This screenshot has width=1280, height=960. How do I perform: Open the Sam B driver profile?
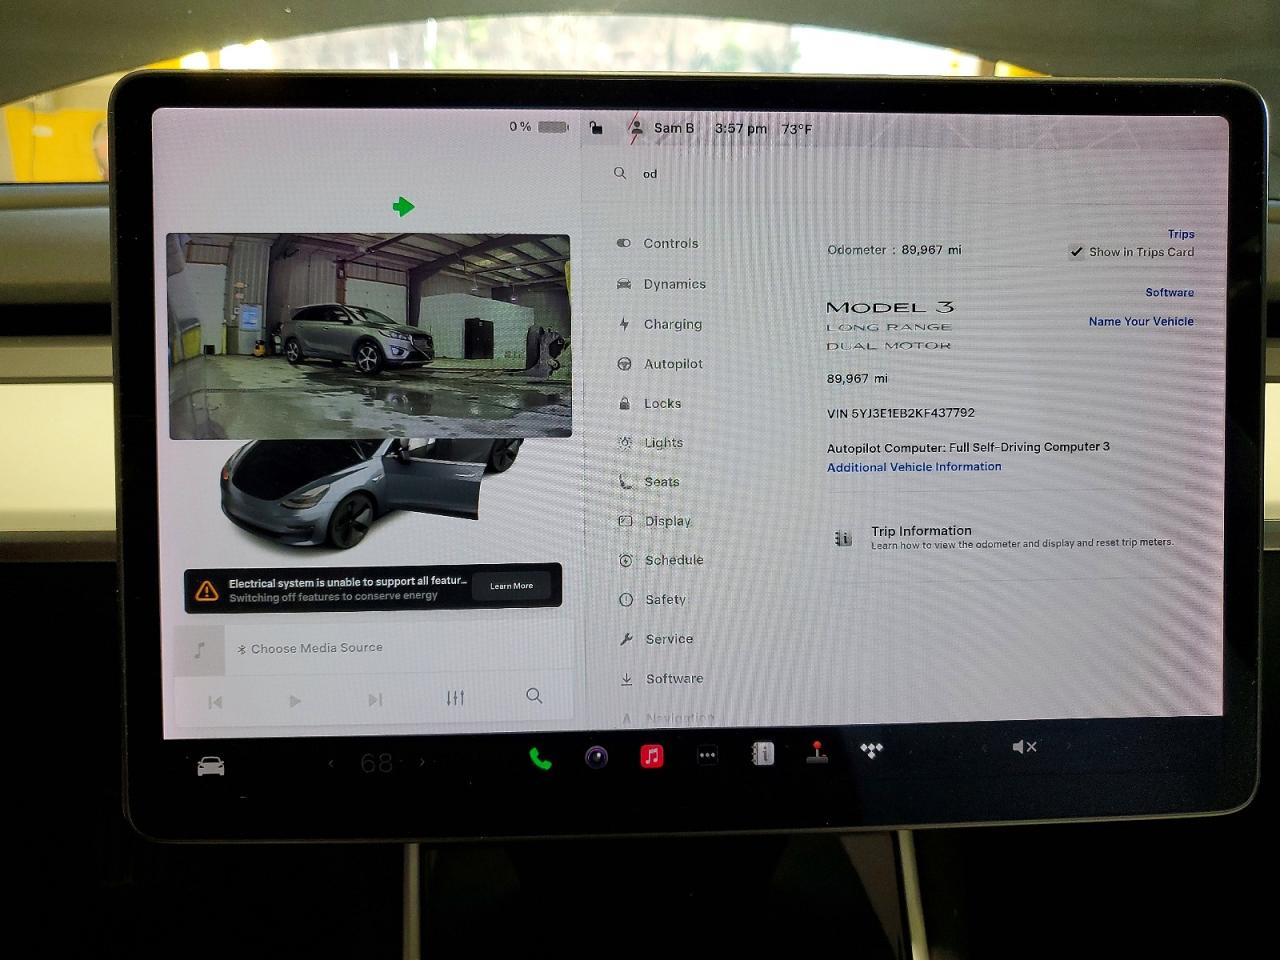tap(662, 128)
